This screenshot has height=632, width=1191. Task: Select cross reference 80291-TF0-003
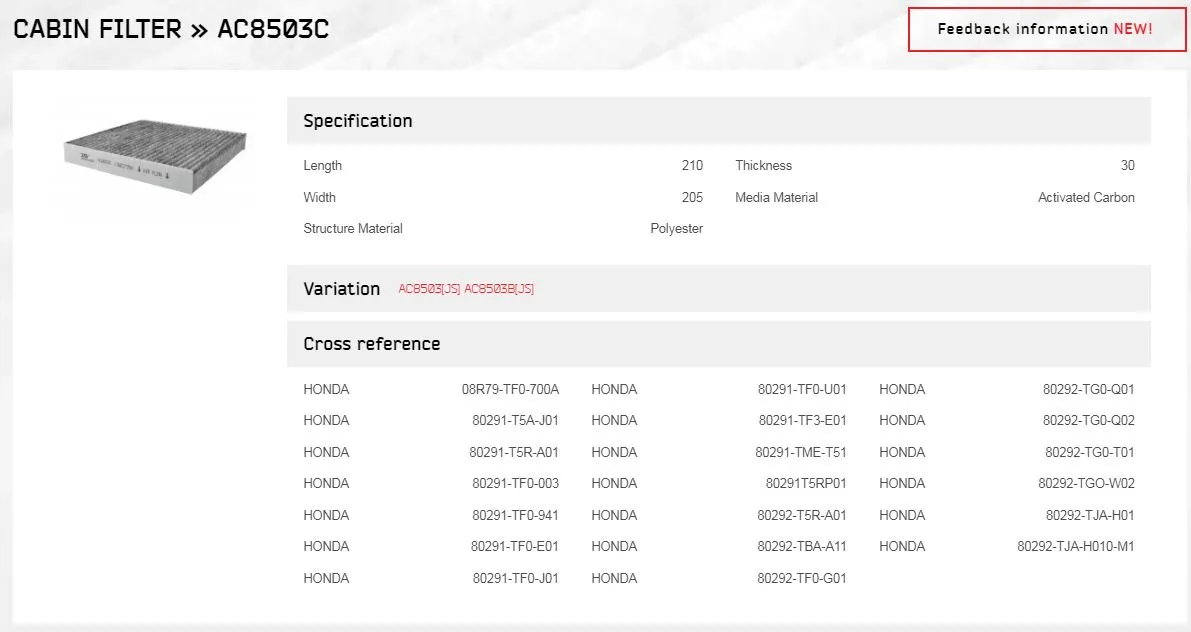click(515, 483)
